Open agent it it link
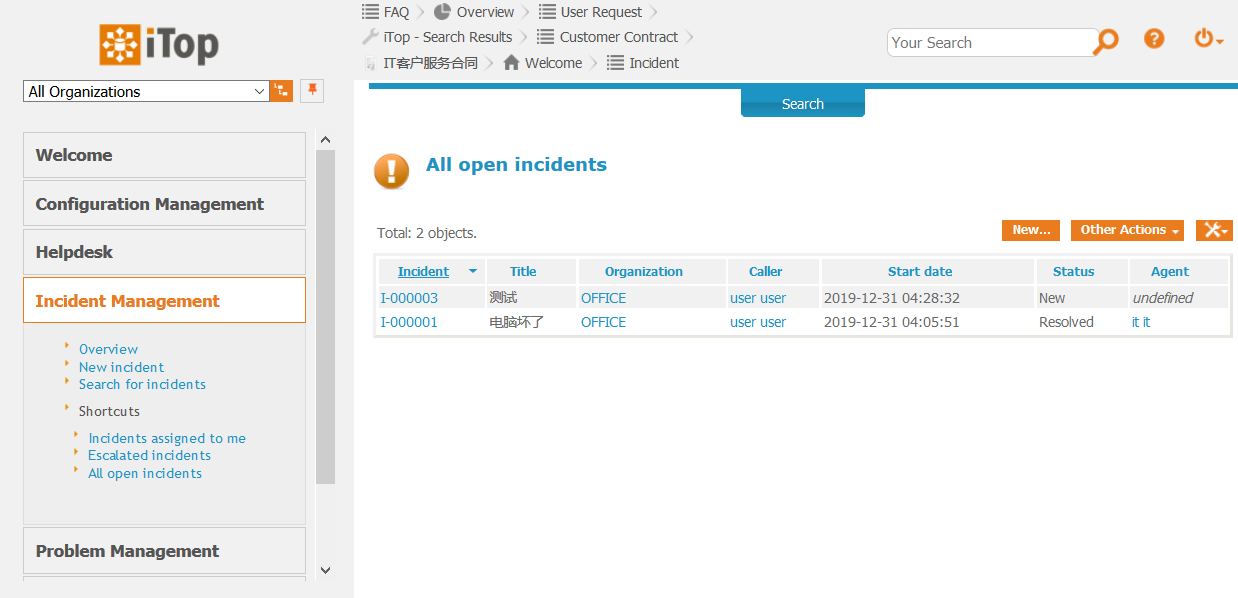This screenshot has height=598, width=1238. point(1141,322)
